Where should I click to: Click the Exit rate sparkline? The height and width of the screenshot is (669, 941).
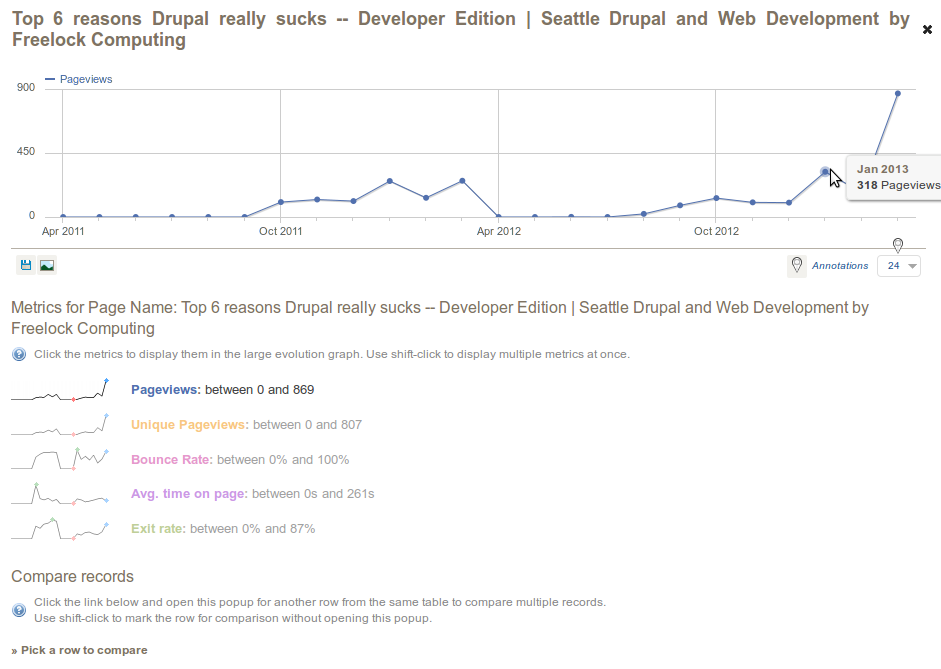point(60,529)
